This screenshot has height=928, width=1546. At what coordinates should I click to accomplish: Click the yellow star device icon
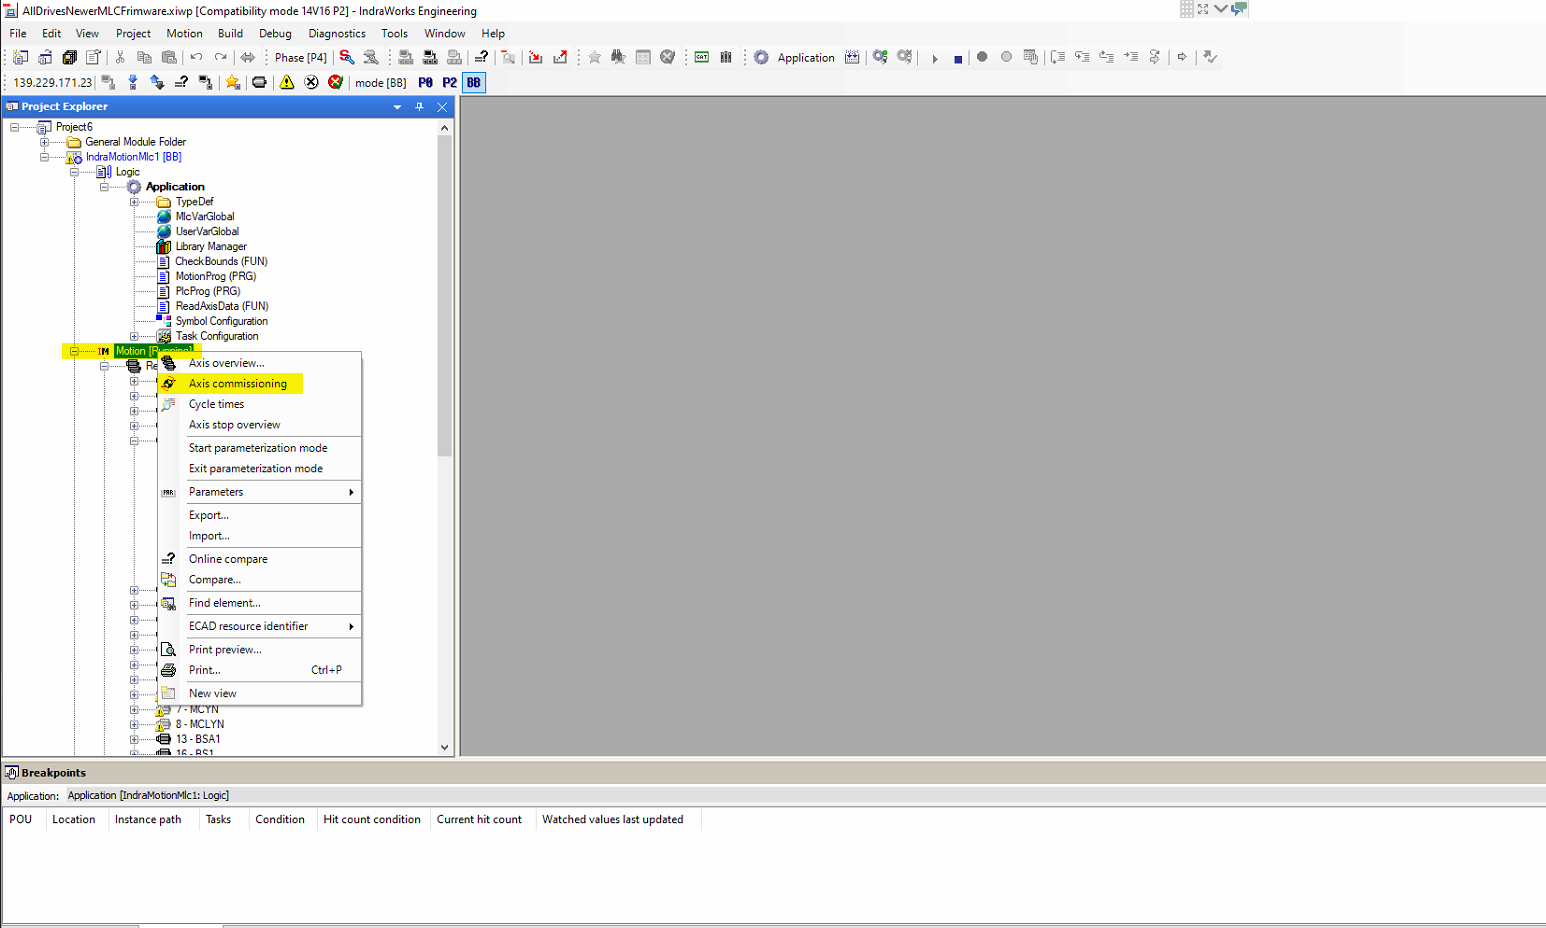[233, 82]
